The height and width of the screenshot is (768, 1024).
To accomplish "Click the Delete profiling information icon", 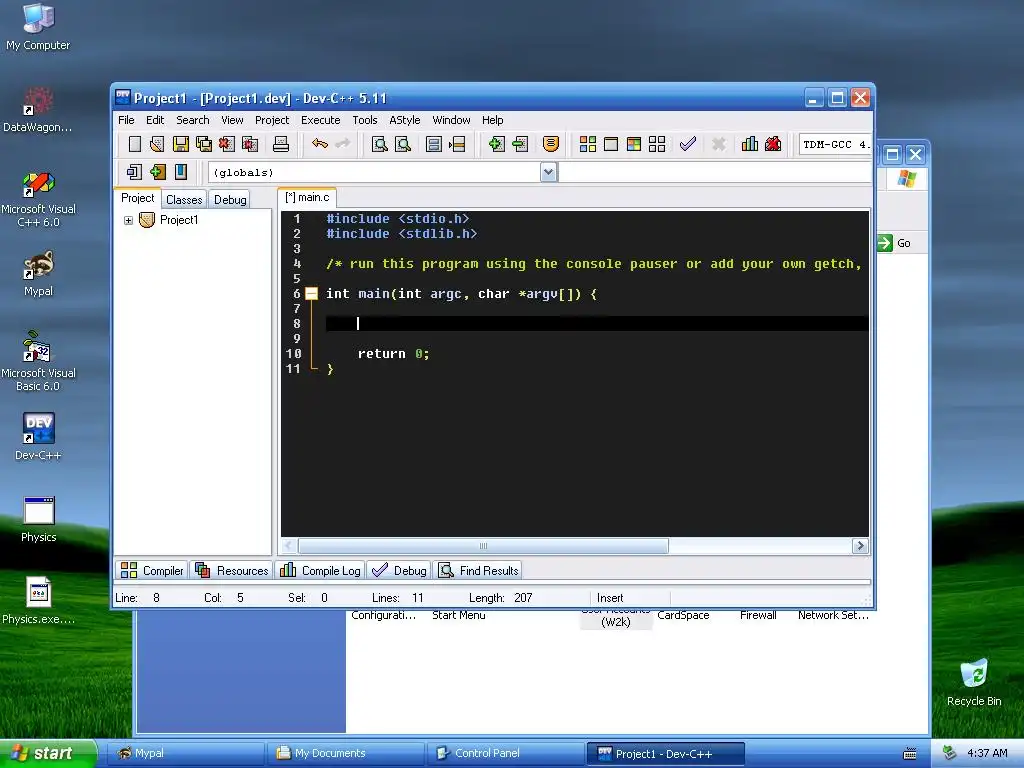I will [773, 144].
